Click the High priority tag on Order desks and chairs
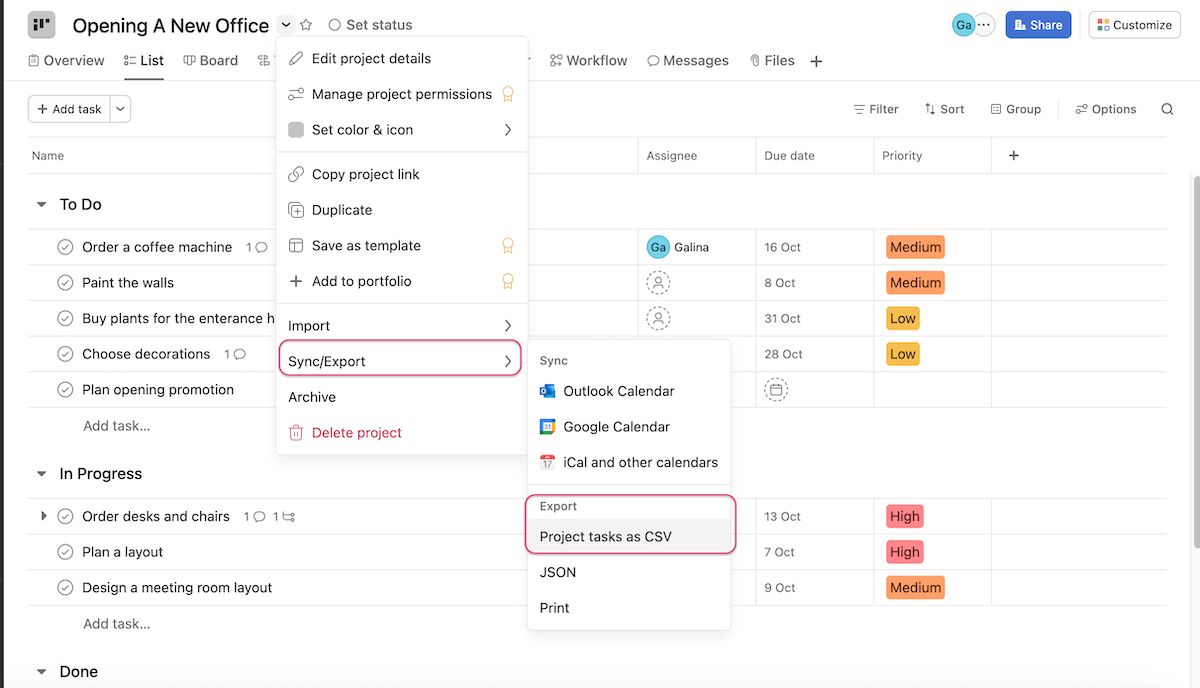Viewport: 1200px width, 688px height. (904, 516)
